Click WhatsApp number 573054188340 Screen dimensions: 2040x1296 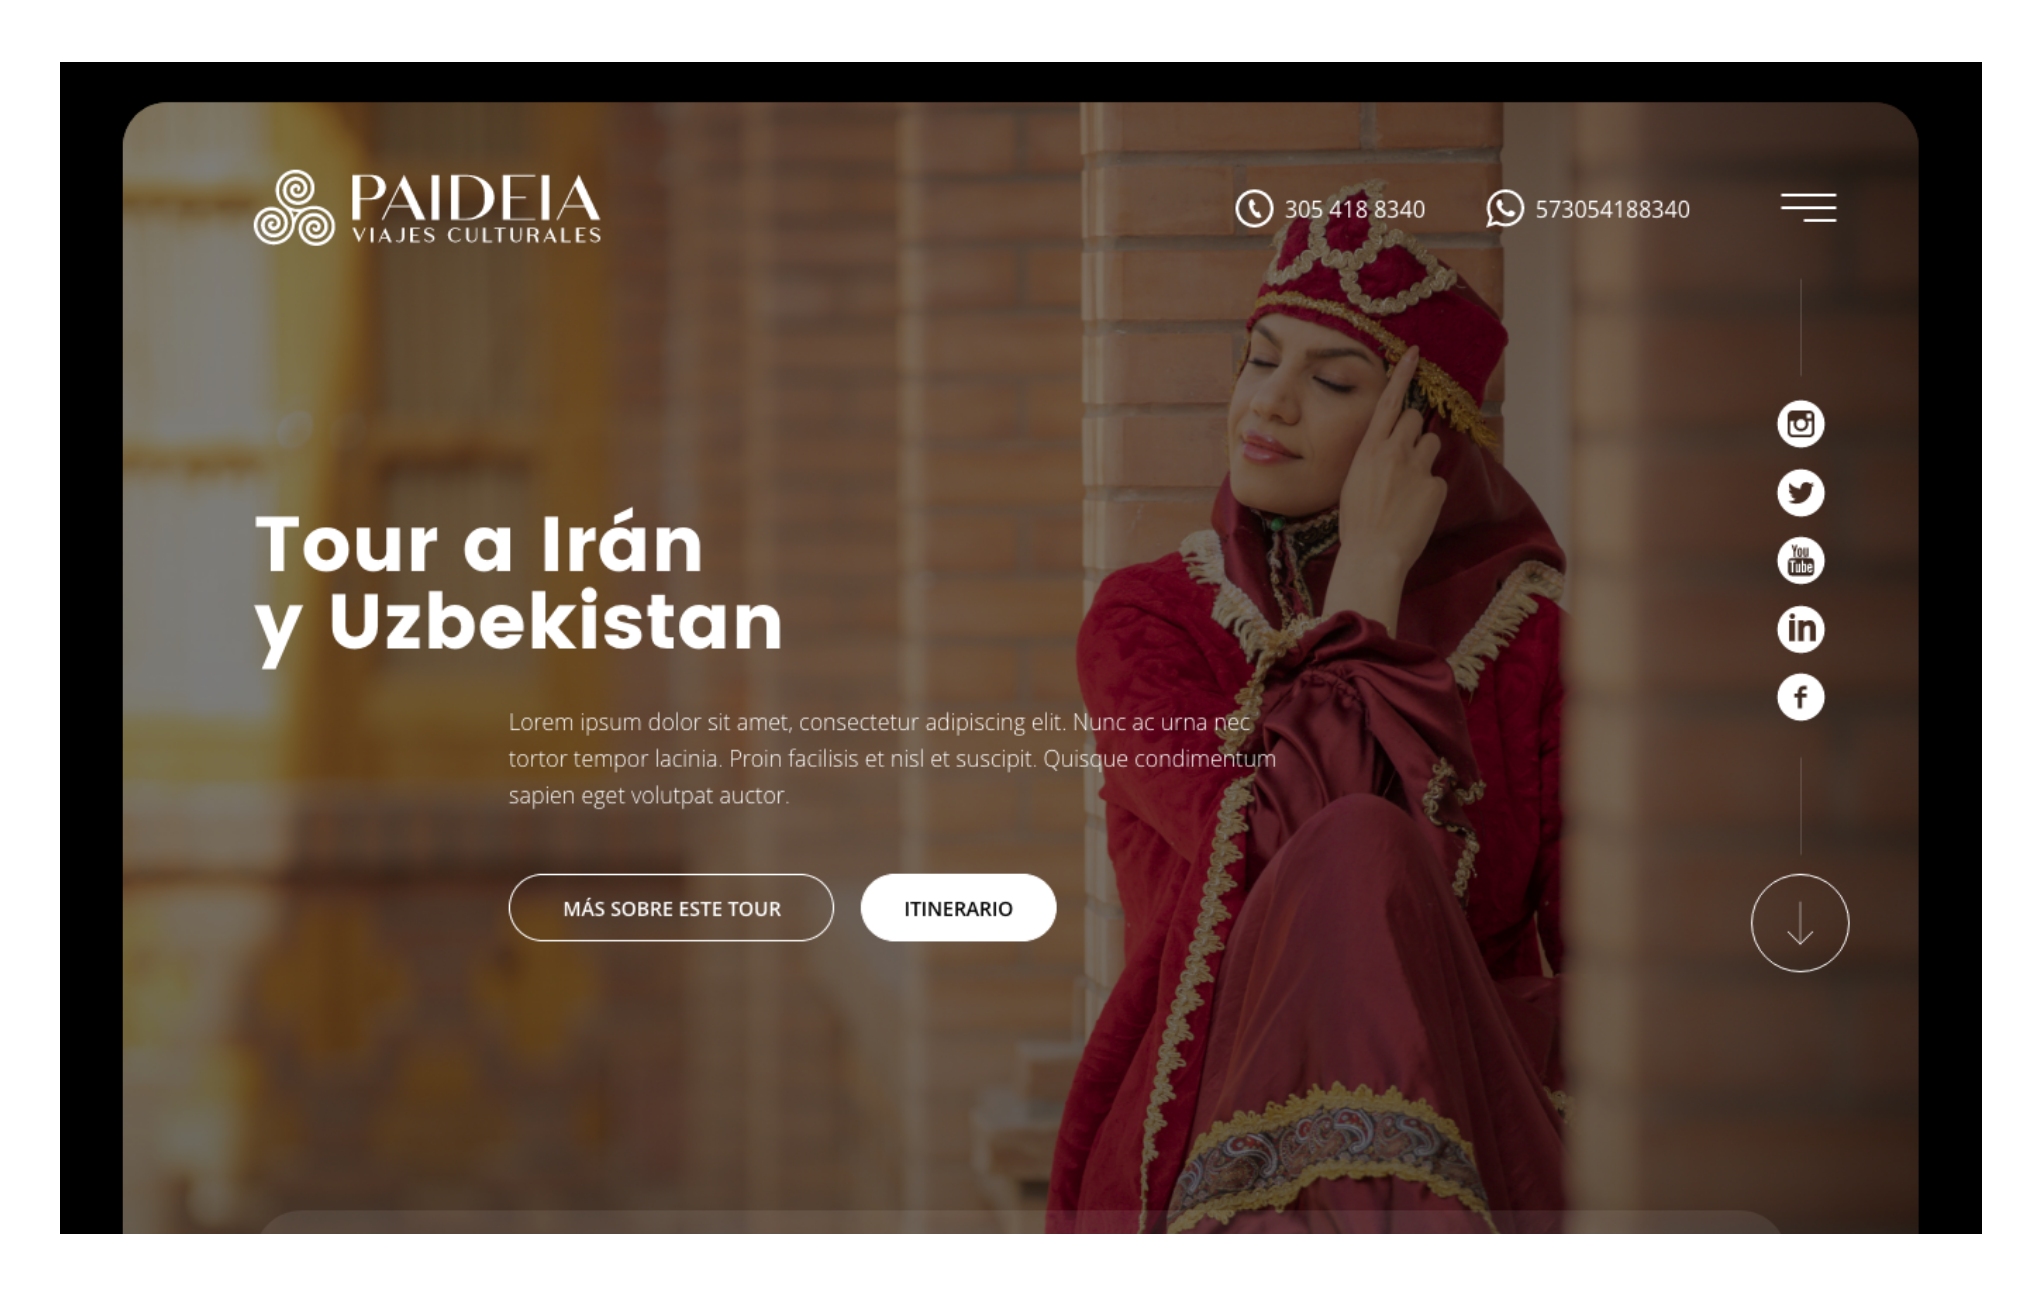pos(1612,209)
